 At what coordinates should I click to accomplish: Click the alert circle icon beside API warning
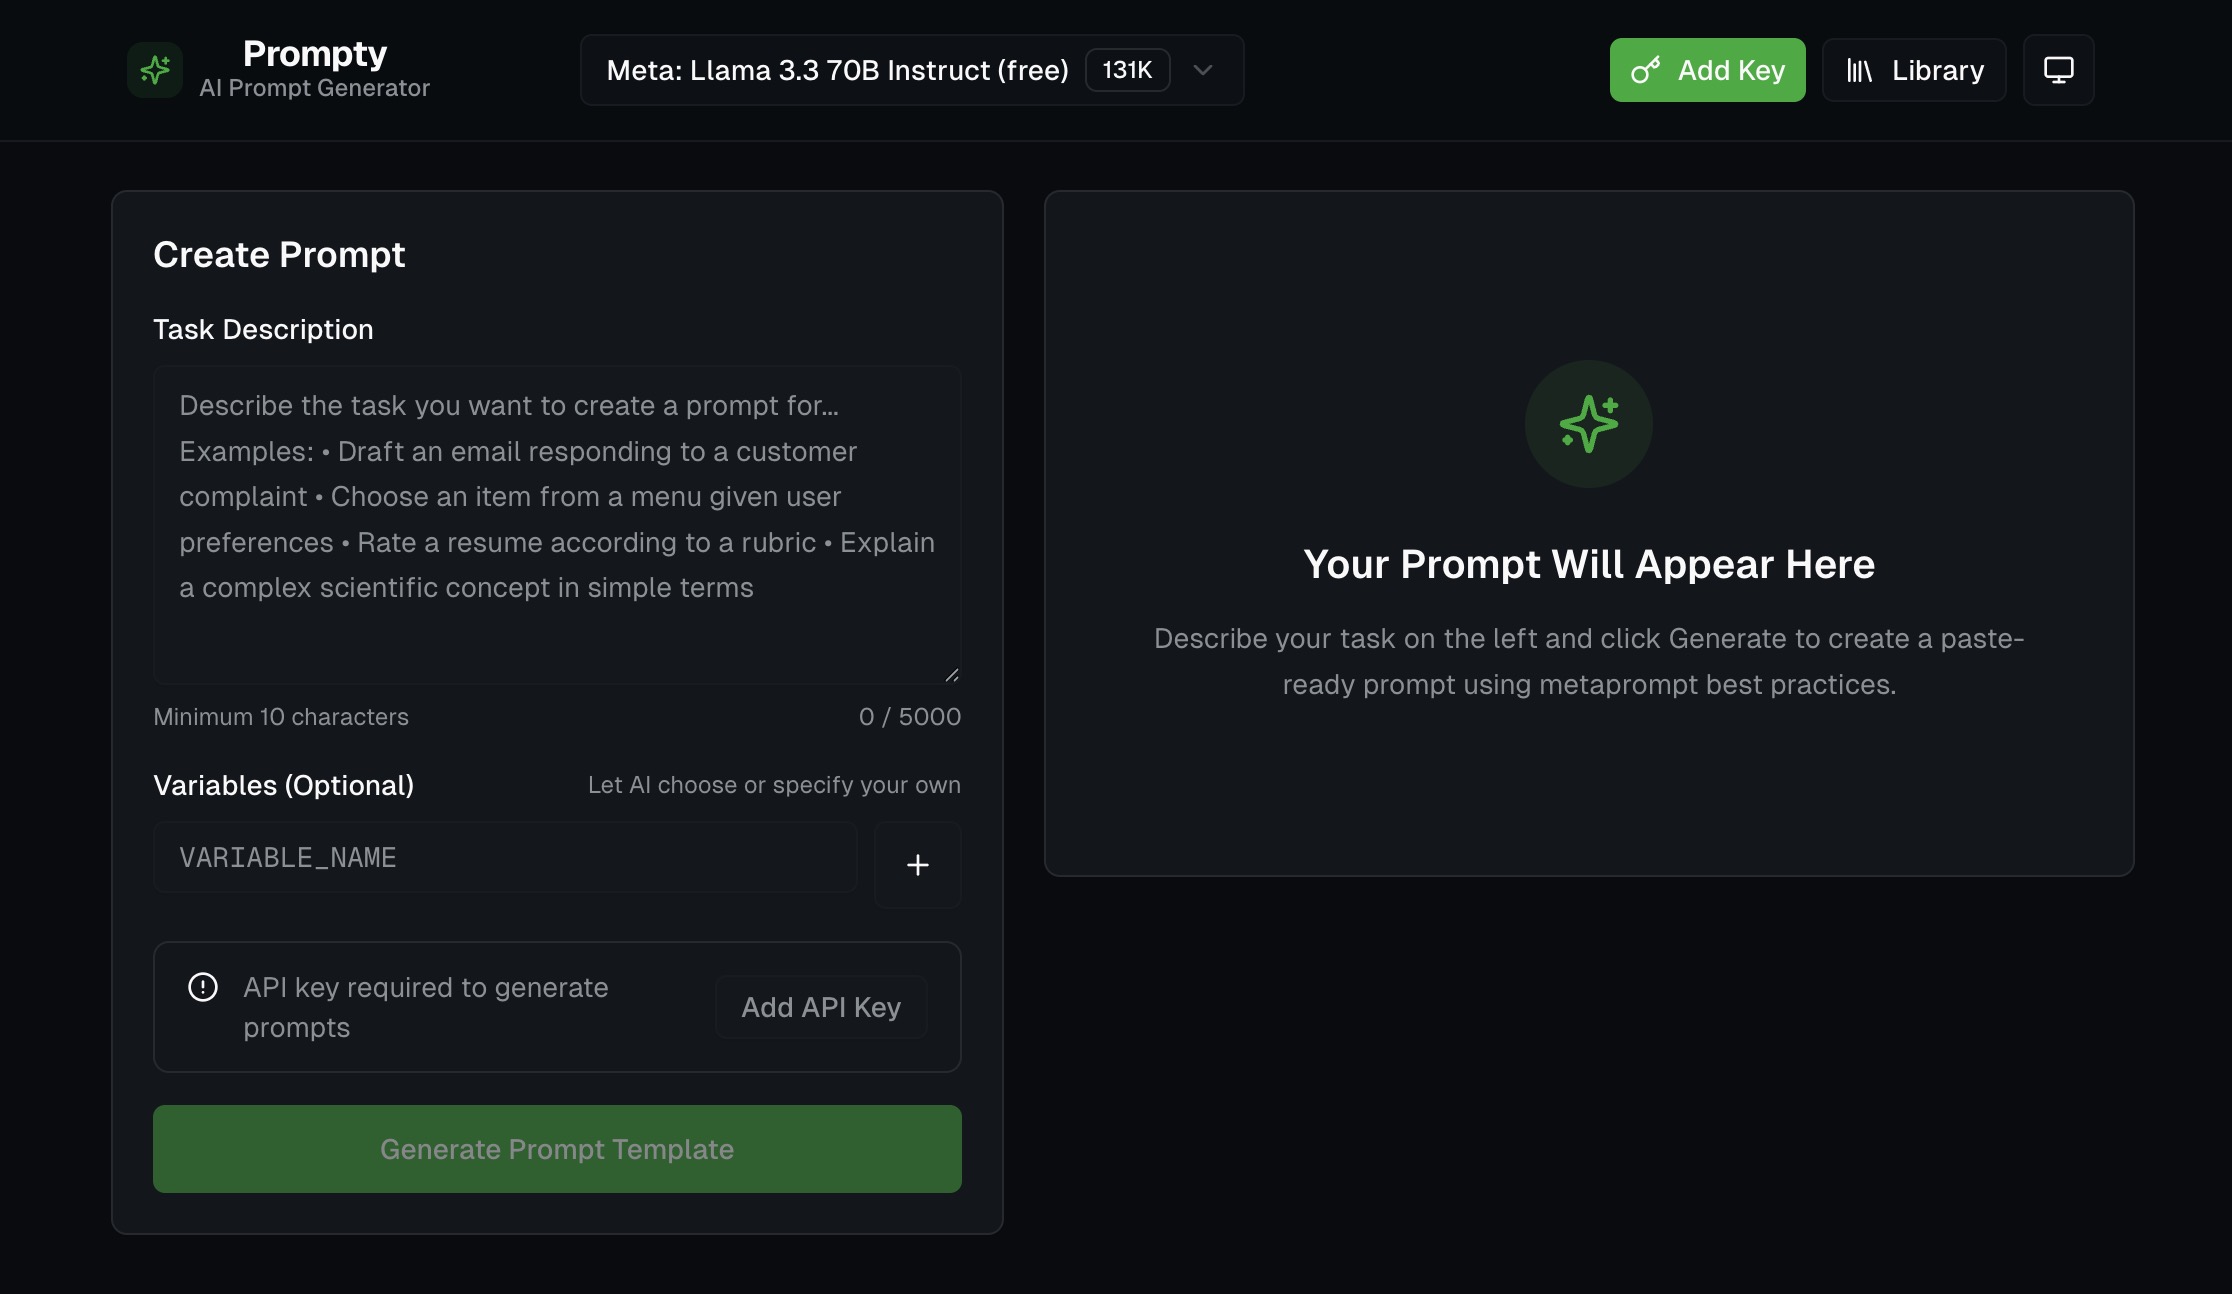(202, 987)
